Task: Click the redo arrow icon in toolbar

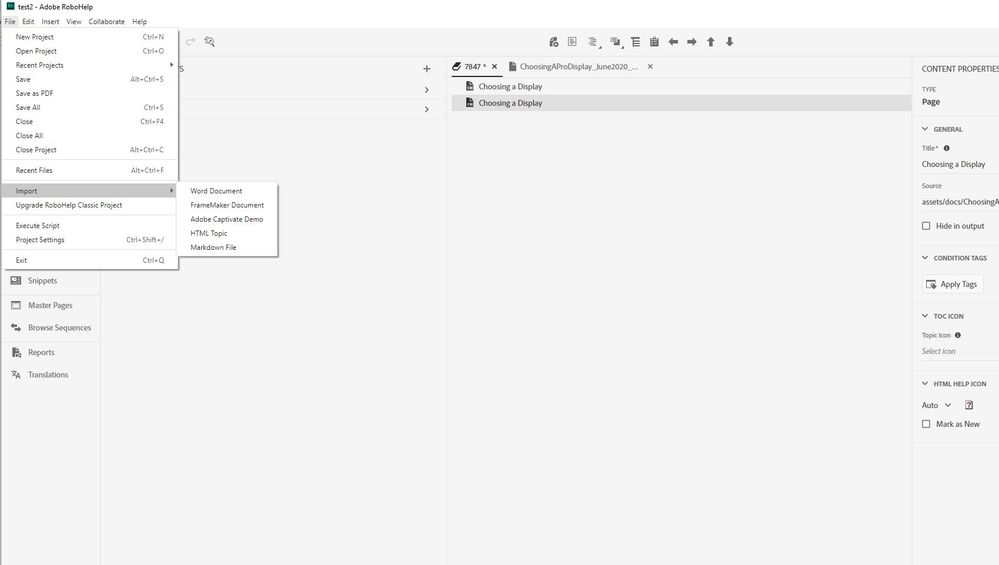Action: pyautogui.click(x=190, y=42)
